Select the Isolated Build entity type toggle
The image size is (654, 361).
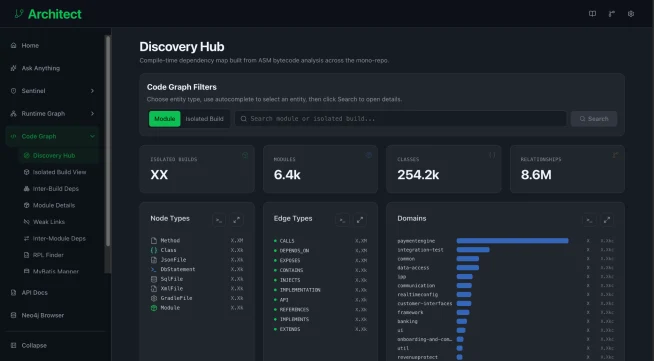pyautogui.click(x=204, y=119)
